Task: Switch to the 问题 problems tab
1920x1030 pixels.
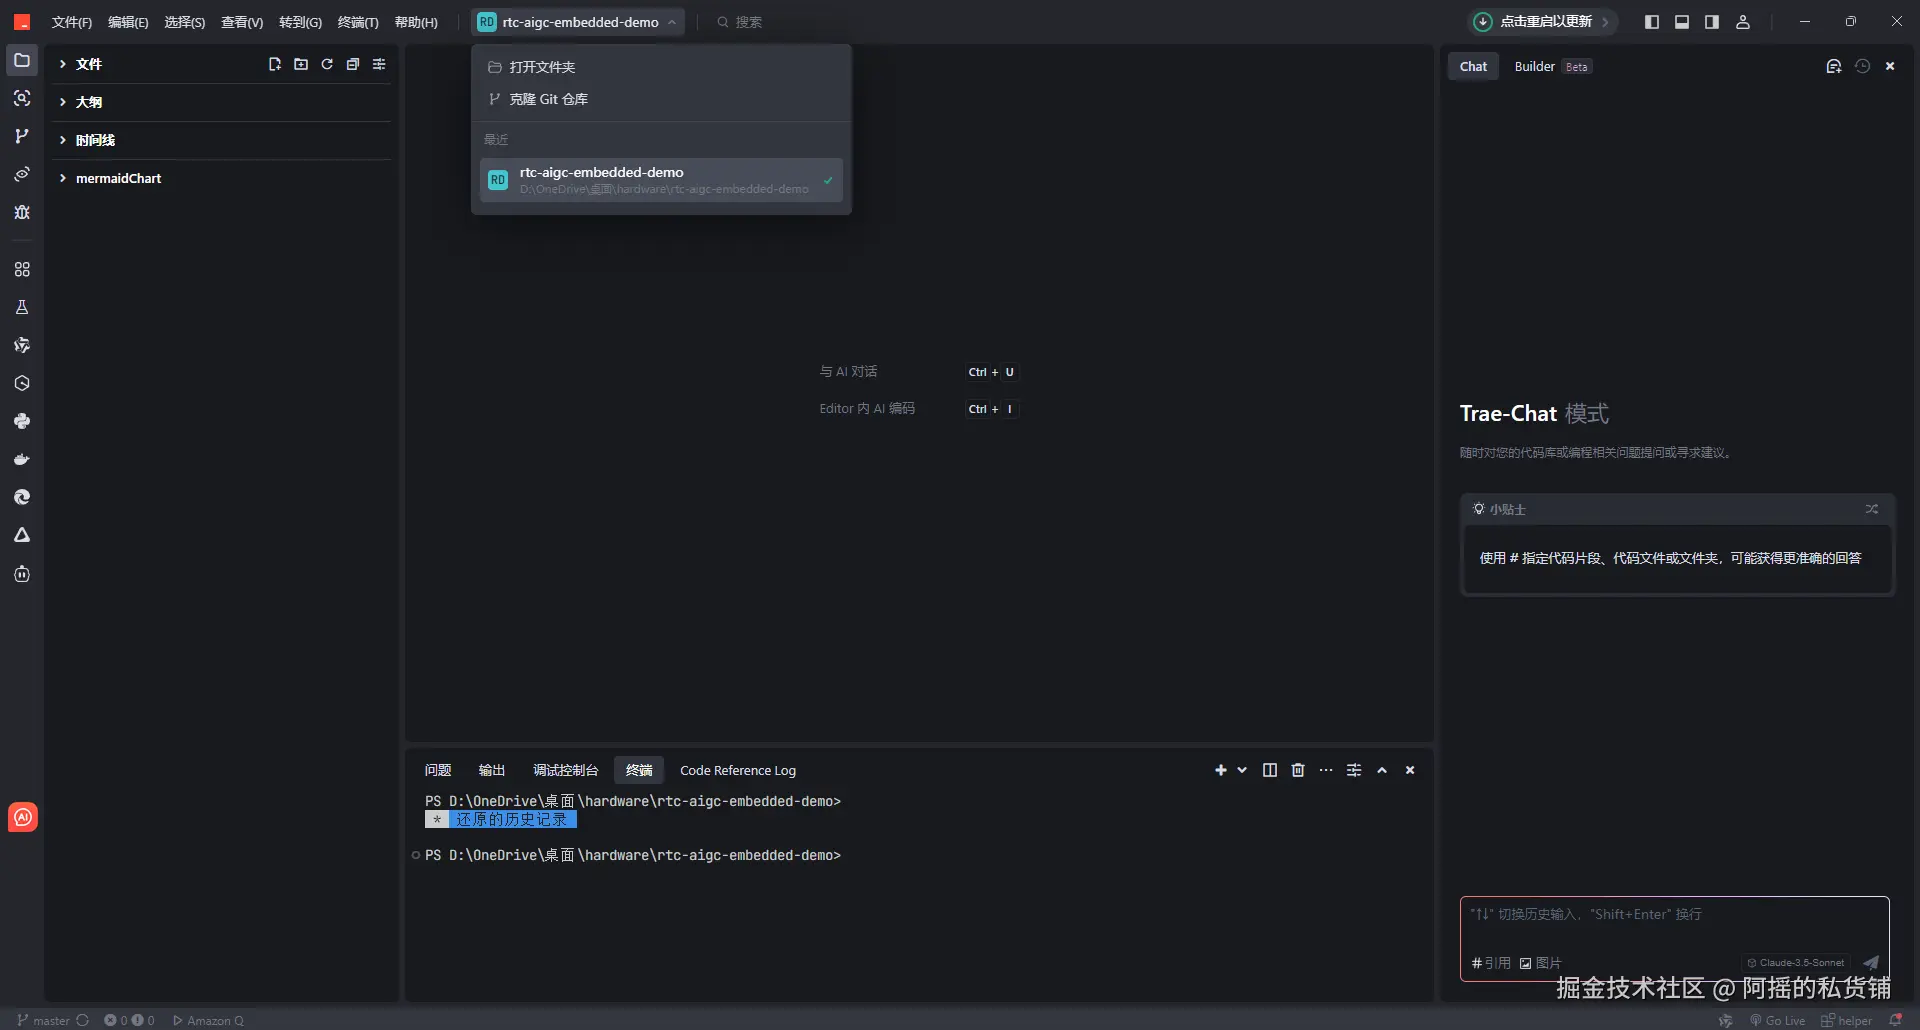Action: point(438,770)
